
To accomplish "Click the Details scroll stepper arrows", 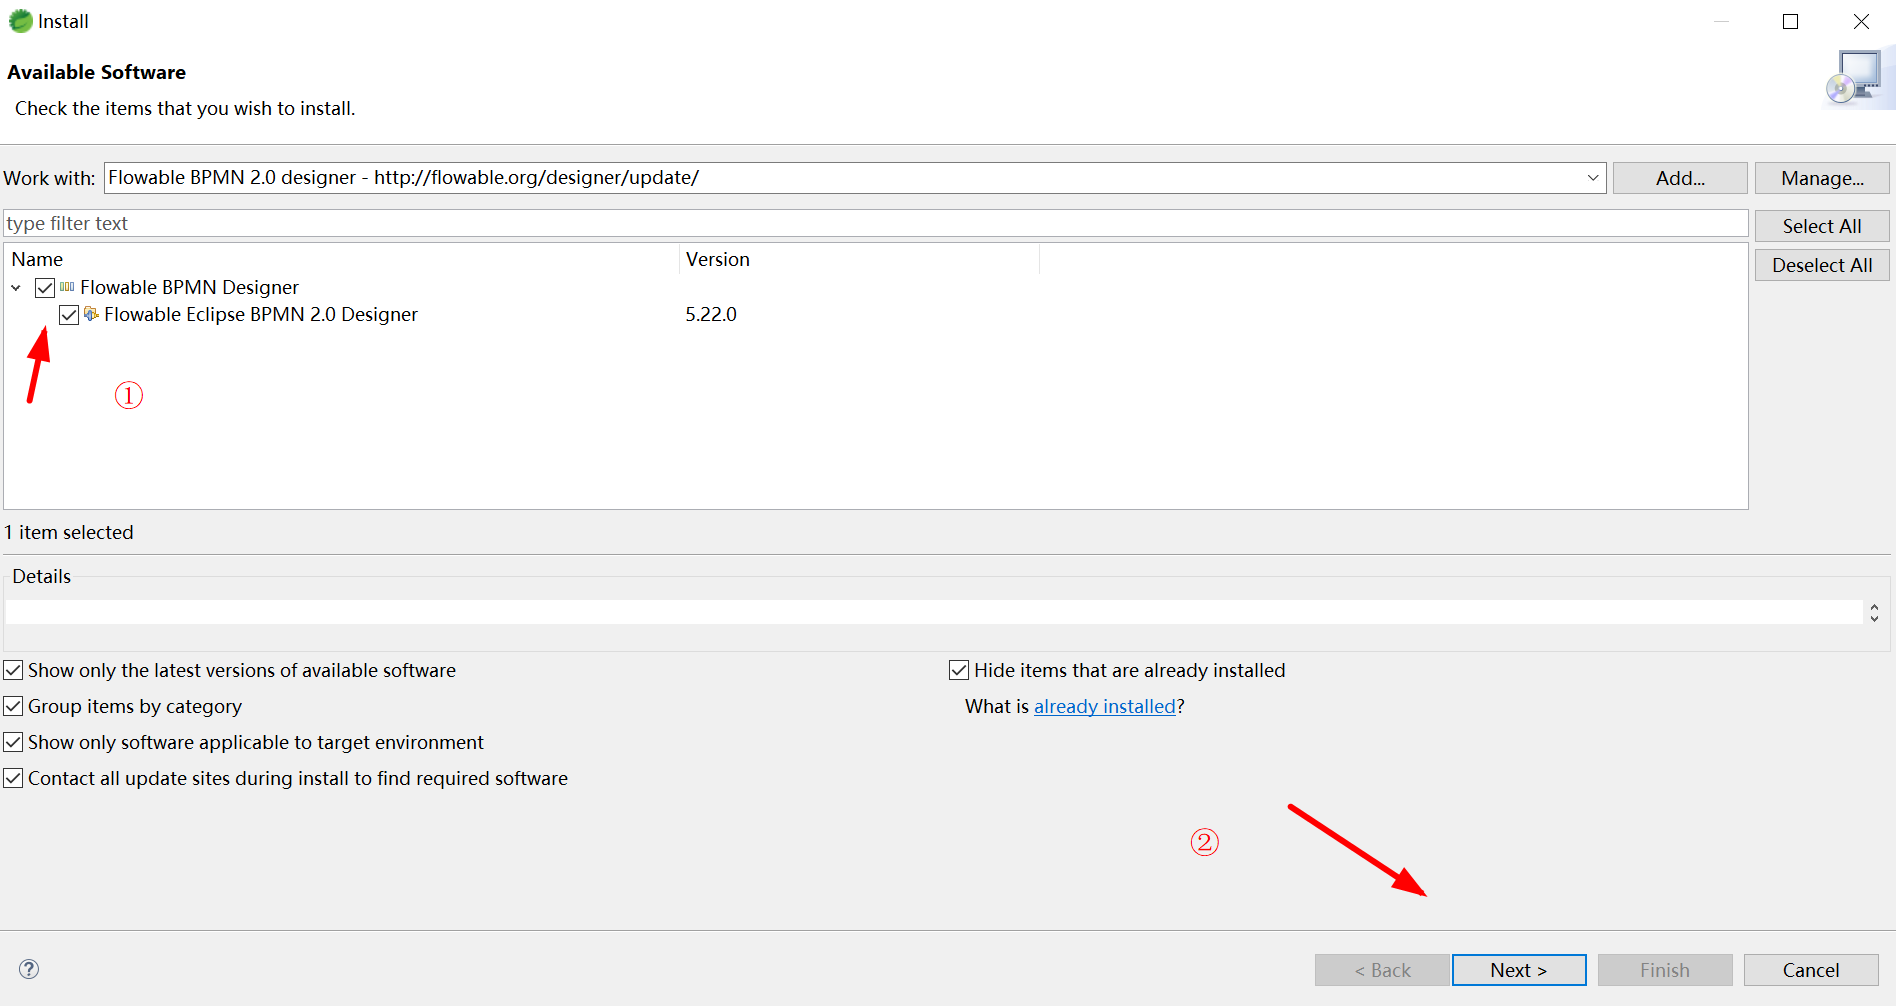I will coord(1874,613).
